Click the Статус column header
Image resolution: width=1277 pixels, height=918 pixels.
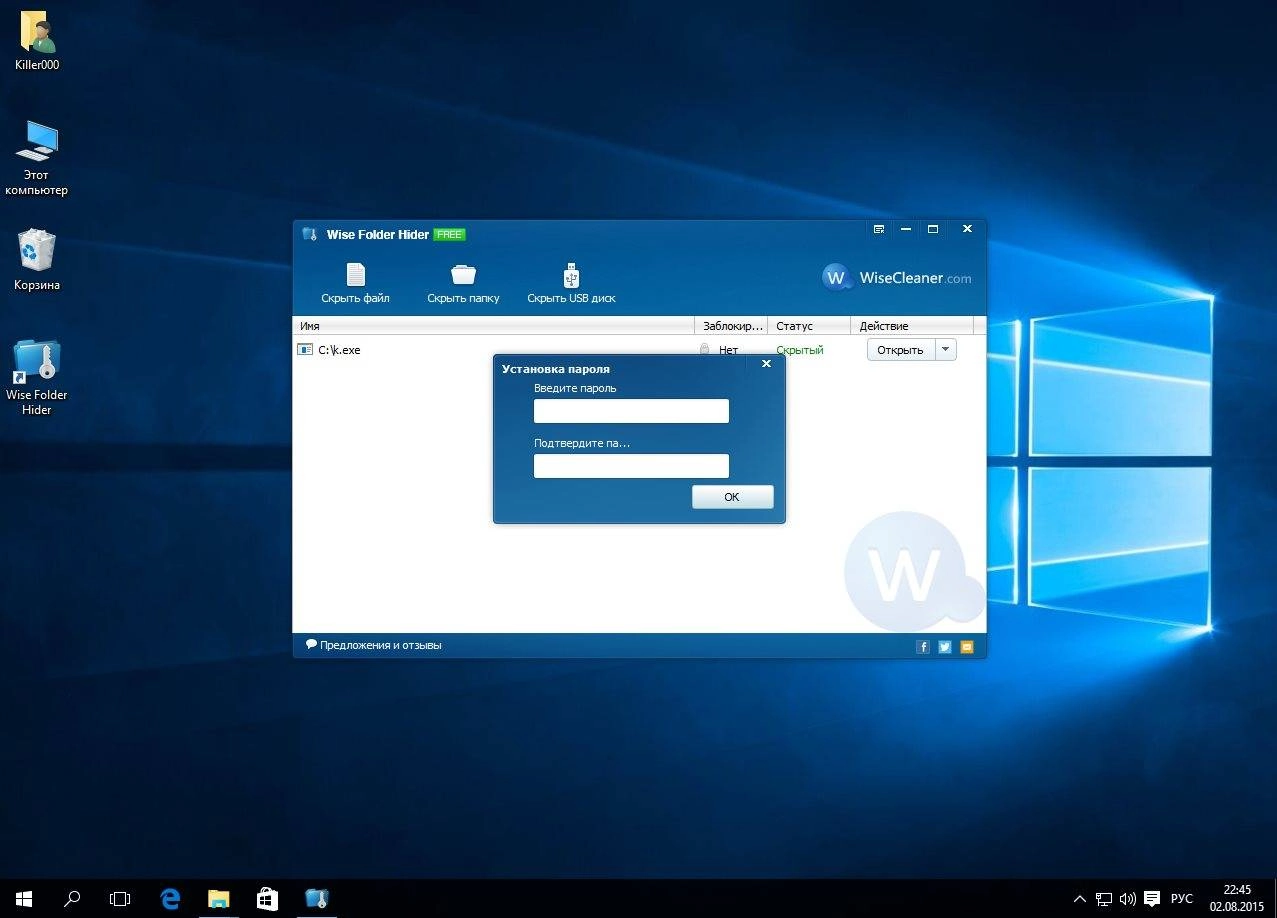(809, 326)
